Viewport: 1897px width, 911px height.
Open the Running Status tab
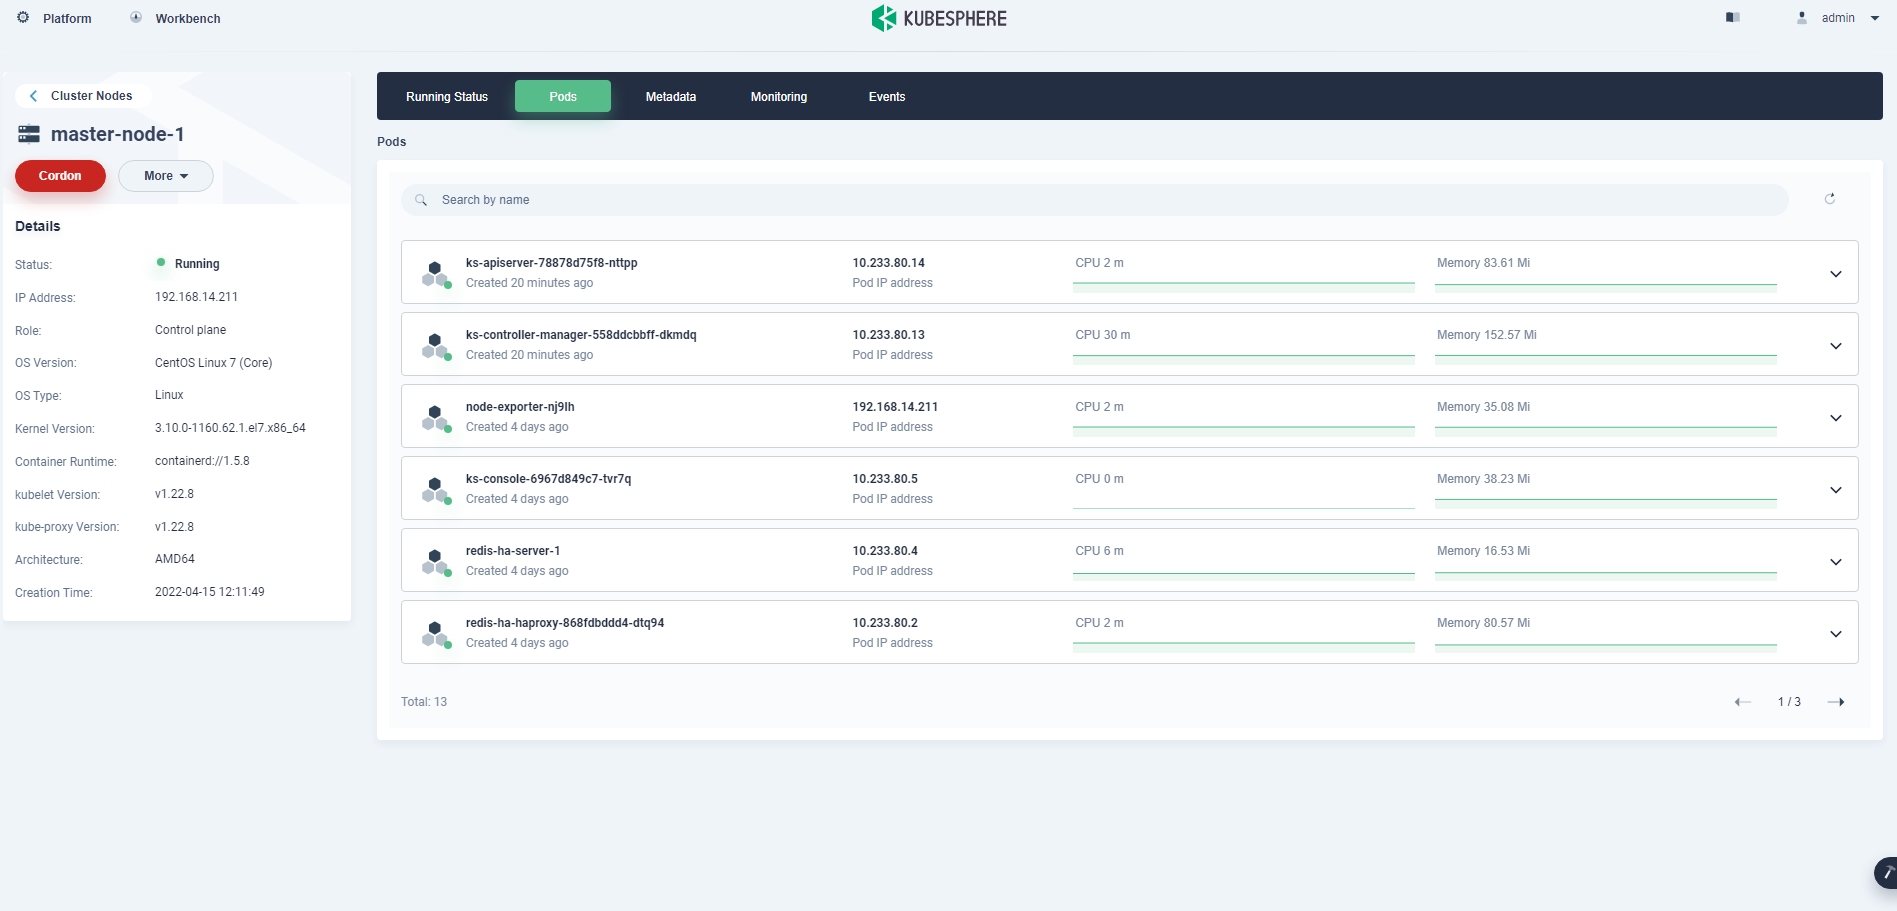coord(446,97)
